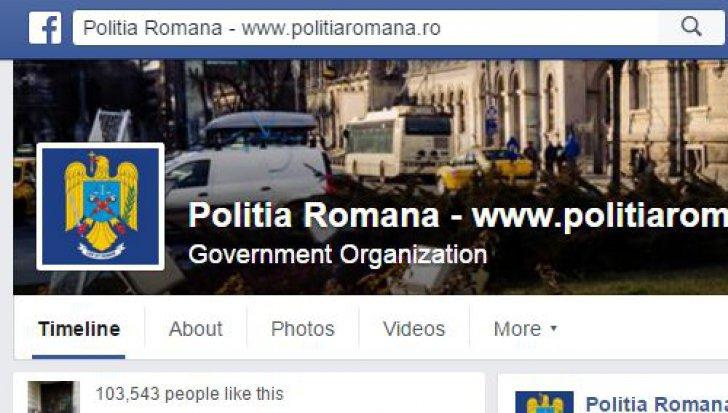Click the small arrow beside More

553,328
